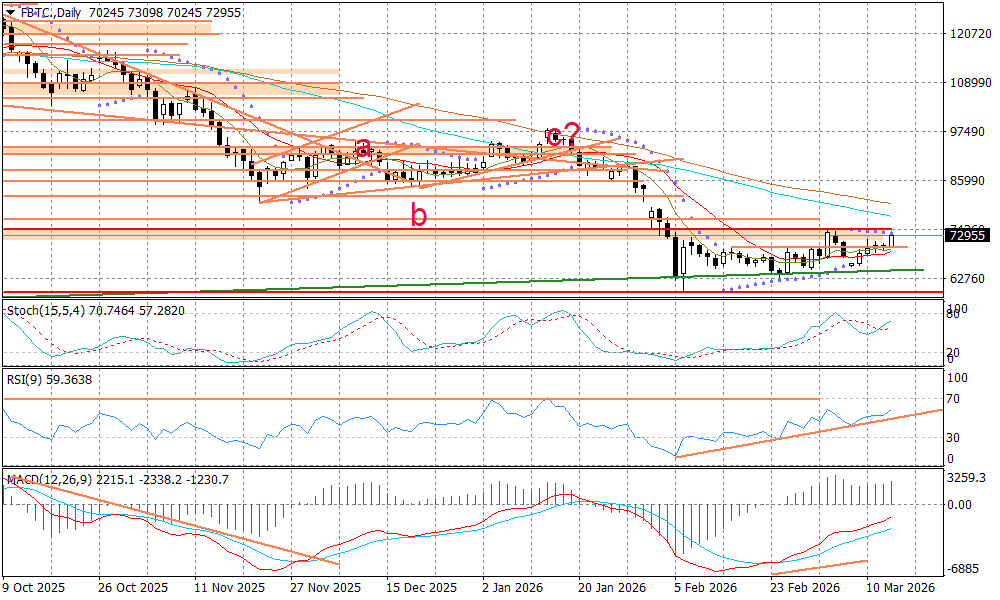Open the chart menu triangle beside FBTC
1000x600 pixels.
[x=9, y=12]
